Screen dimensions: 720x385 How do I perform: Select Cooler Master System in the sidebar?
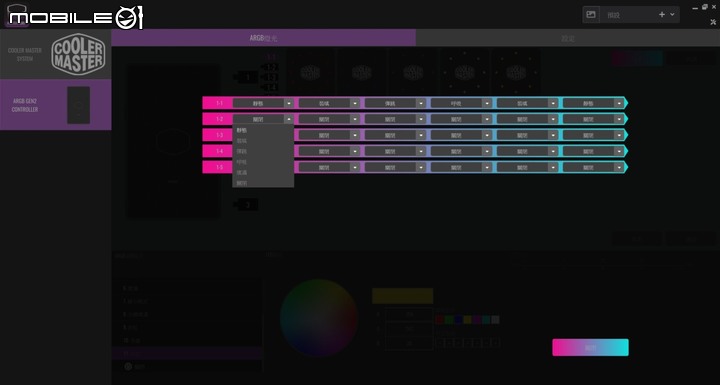point(56,54)
